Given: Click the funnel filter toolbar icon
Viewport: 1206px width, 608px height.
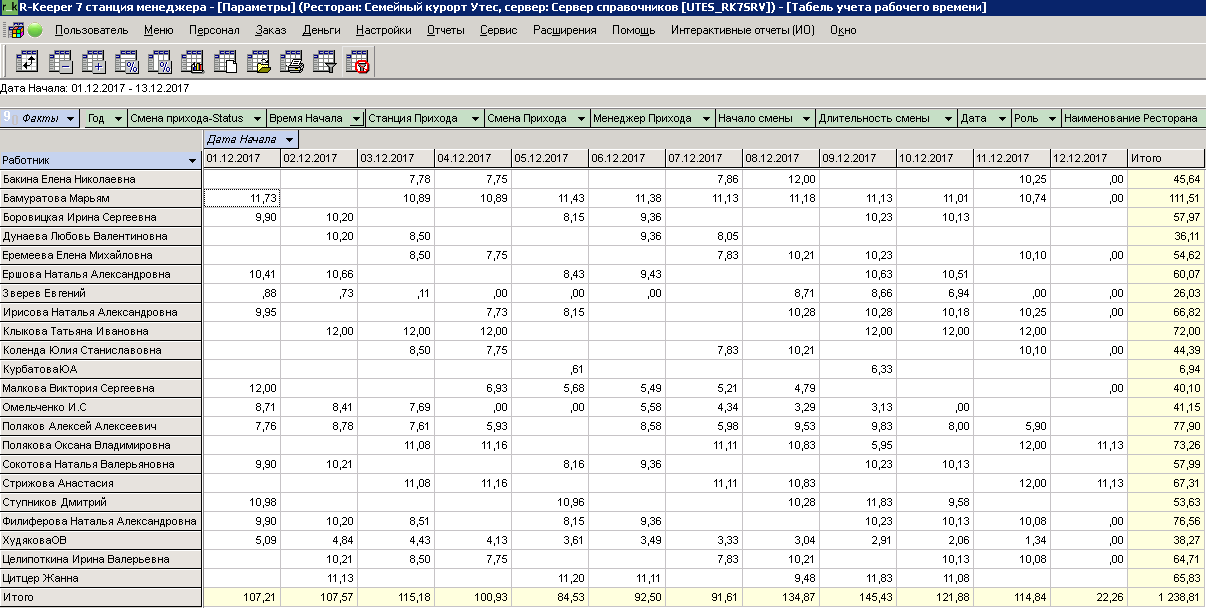Looking at the screenshot, I should (325, 63).
